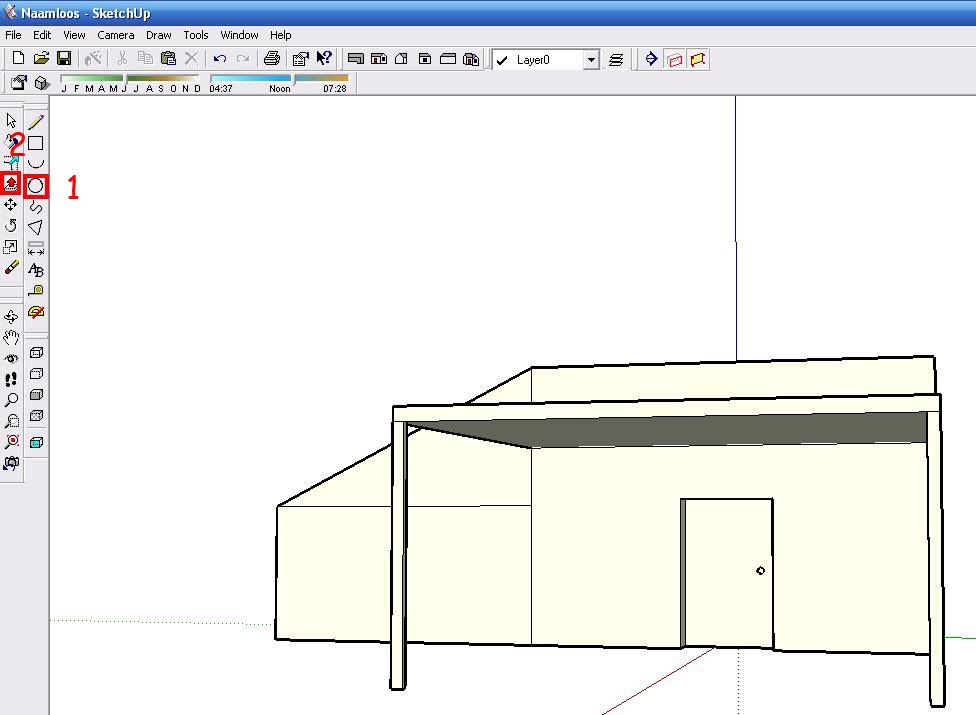Select the Push/Pull tool
This screenshot has width=976, height=715.
[11, 183]
